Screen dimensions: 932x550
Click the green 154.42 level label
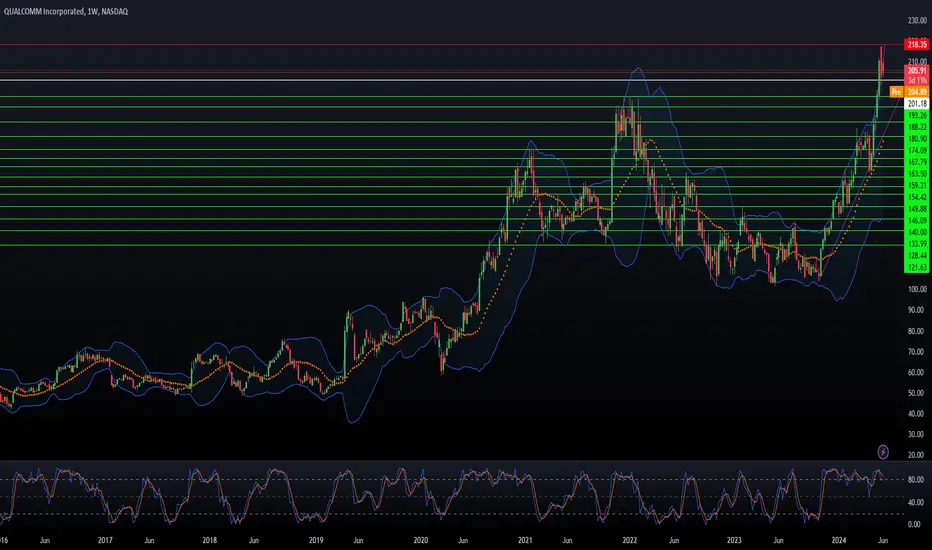(x=917, y=197)
